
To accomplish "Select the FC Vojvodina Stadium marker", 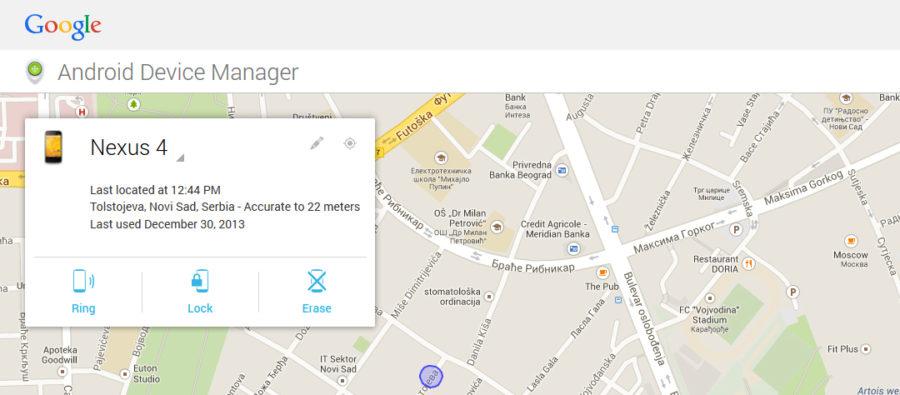I will [710, 299].
